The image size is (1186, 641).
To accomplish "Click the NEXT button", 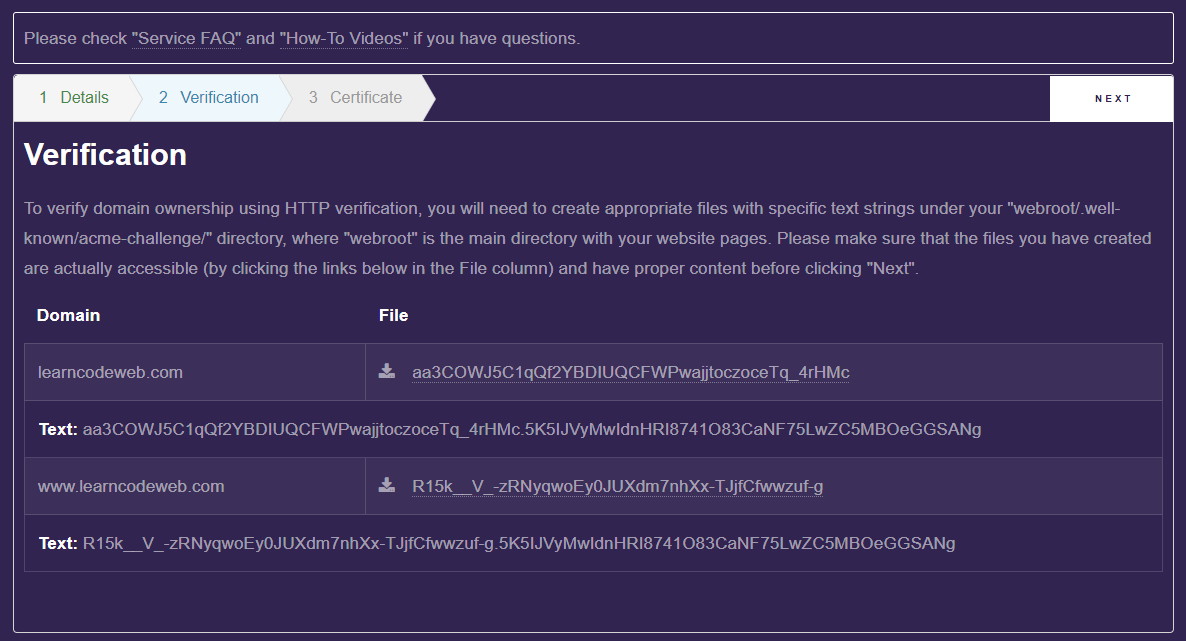I will coord(1111,98).
